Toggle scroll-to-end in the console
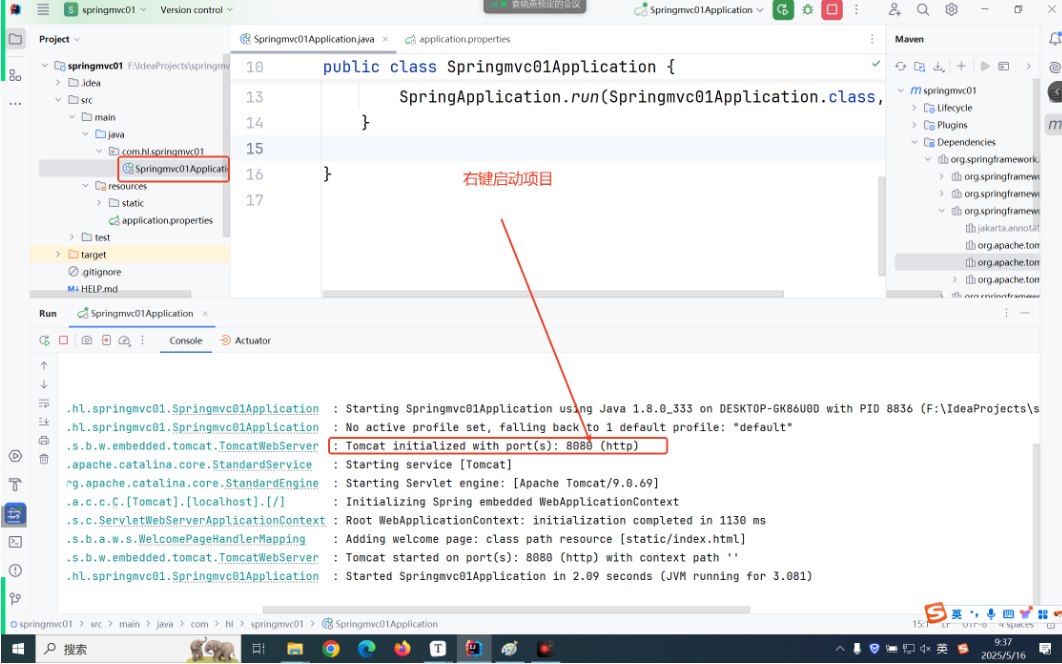This screenshot has width=1062, height=664. click(x=44, y=421)
